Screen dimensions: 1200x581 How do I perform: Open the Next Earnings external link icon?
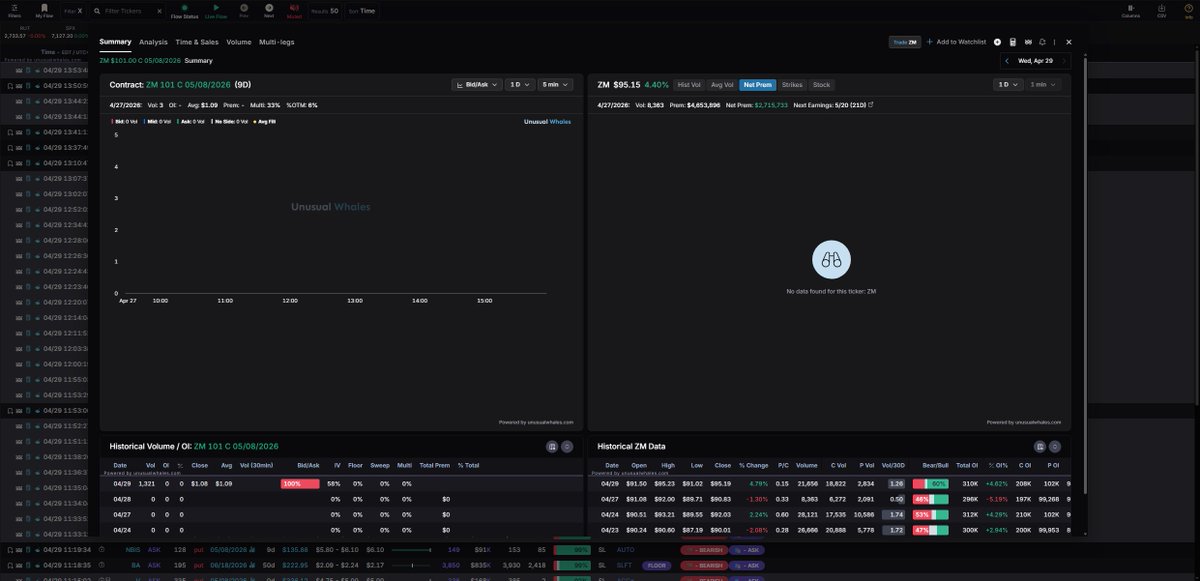coord(870,104)
